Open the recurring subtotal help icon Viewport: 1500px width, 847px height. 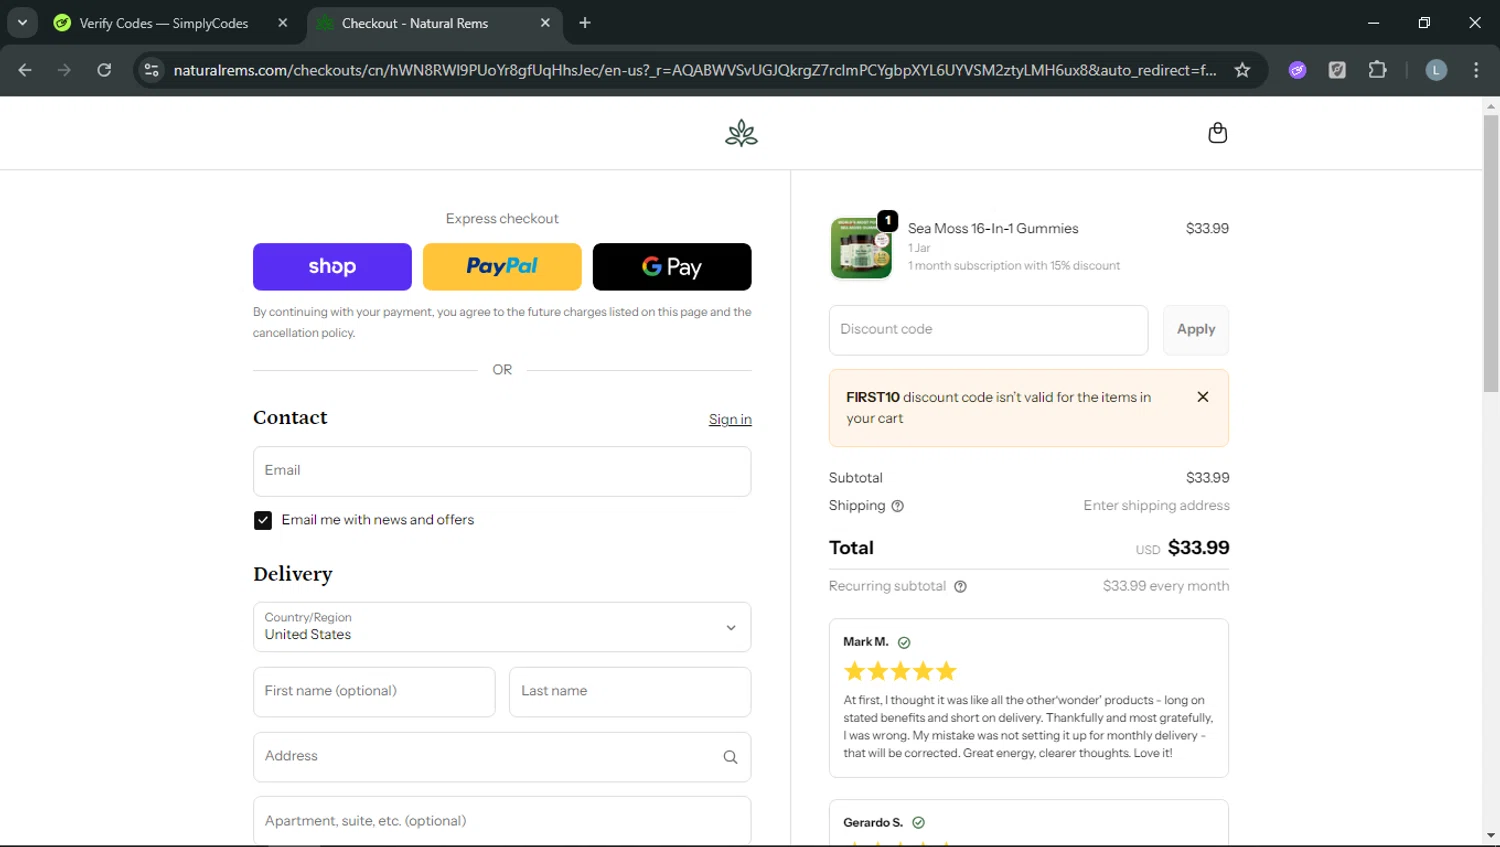[960, 587]
